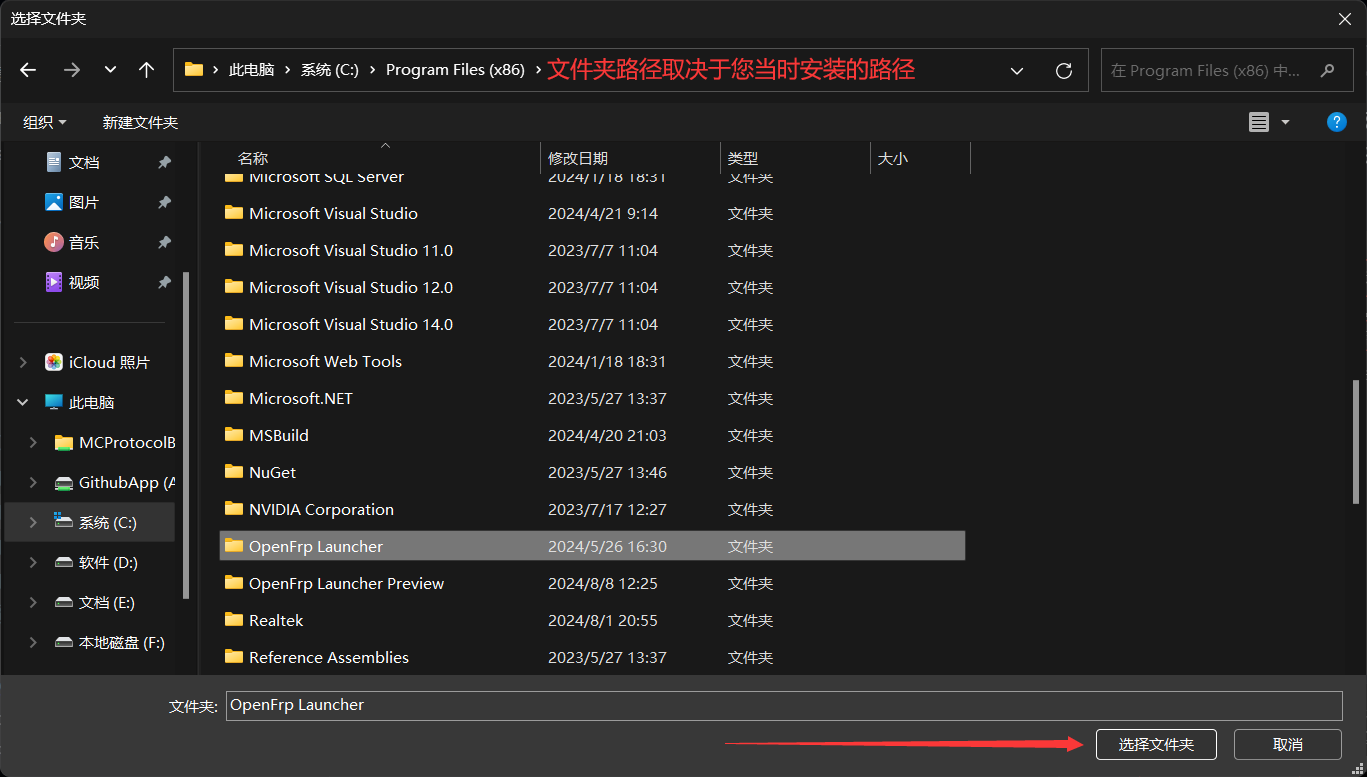Open the iCloud 照片 location
Image resolution: width=1367 pixels, height=777 pixels.
pos(108,362)
